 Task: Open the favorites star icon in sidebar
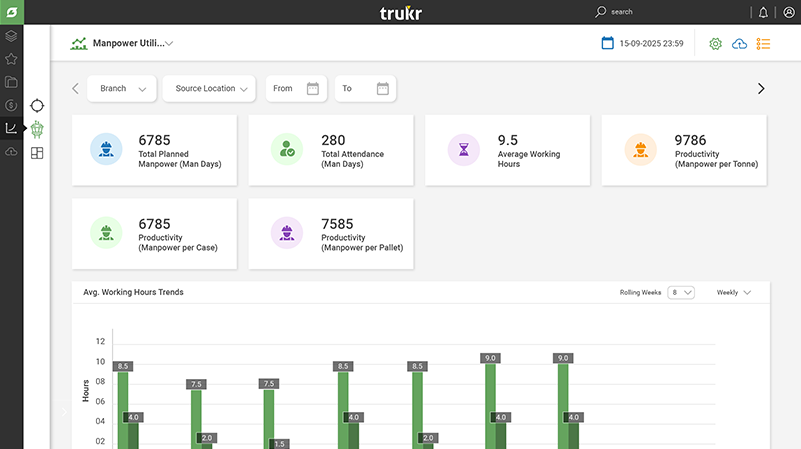click(x=11, y=59)
